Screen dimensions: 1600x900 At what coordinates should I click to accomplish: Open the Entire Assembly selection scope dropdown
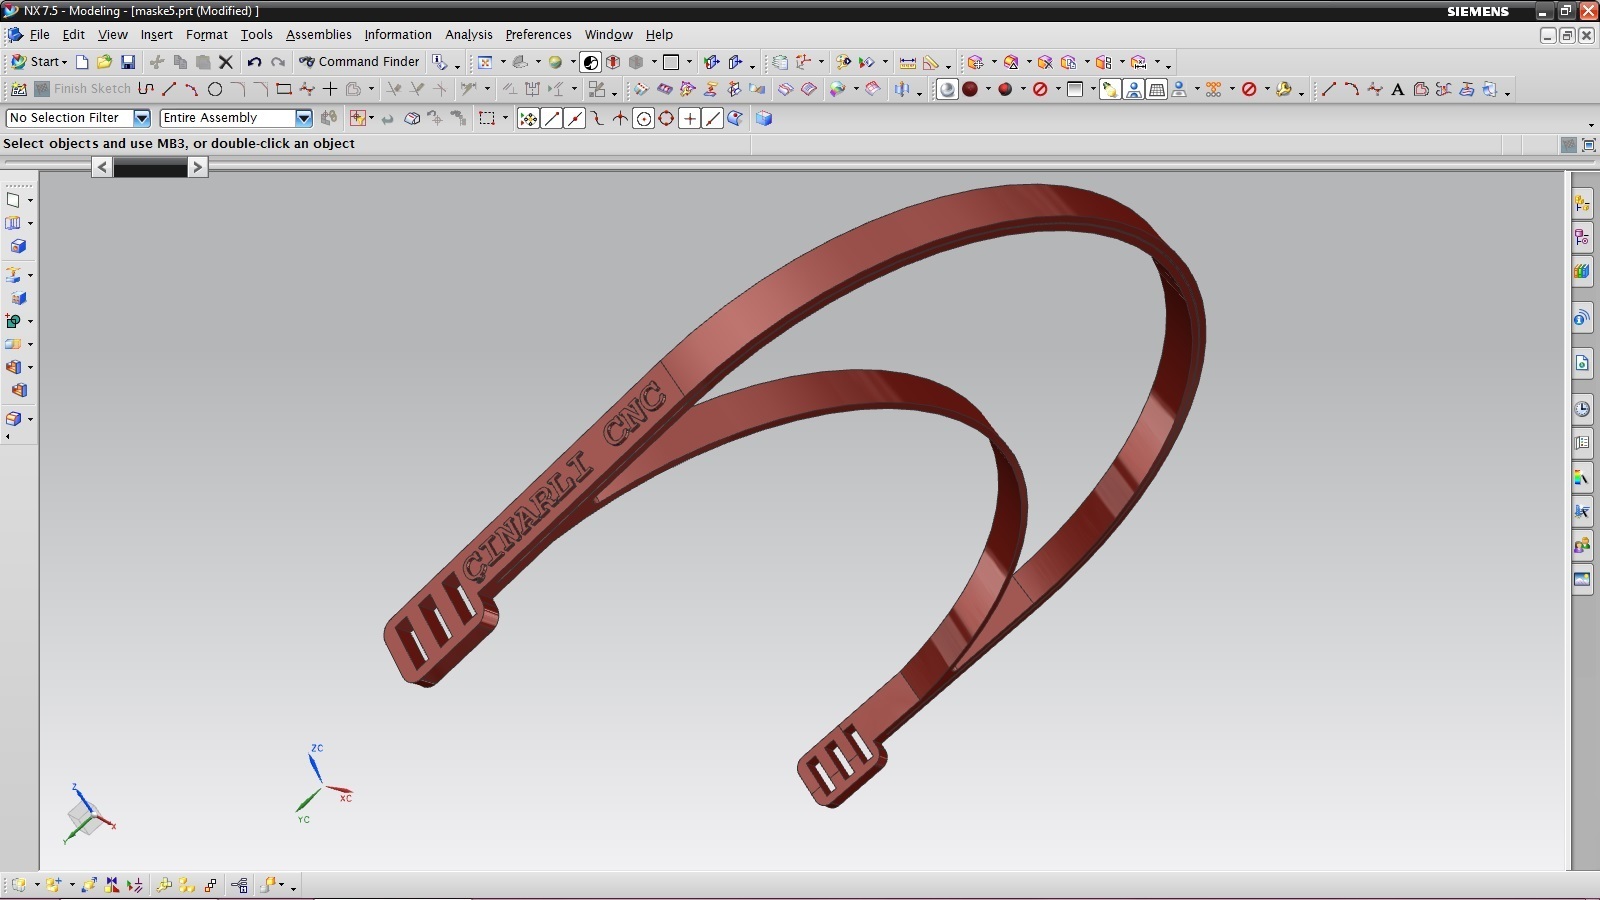pos(303,118)
